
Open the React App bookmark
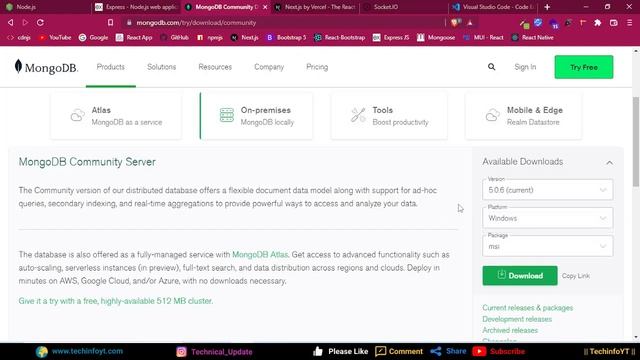(134, 38)
